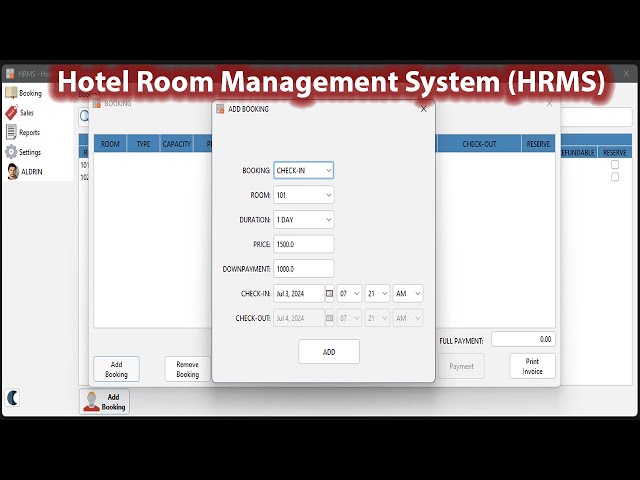
Task: Click the HRMS app title bar icon
Action: (10, 74)
